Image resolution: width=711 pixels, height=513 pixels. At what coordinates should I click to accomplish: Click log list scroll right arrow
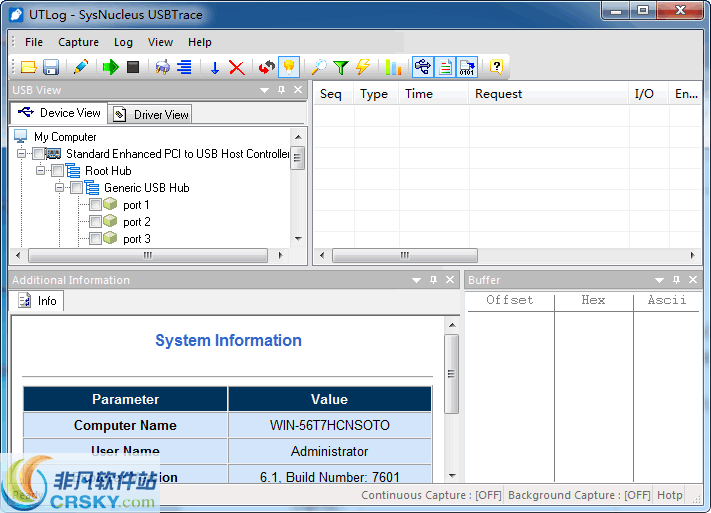pos(692,255)
